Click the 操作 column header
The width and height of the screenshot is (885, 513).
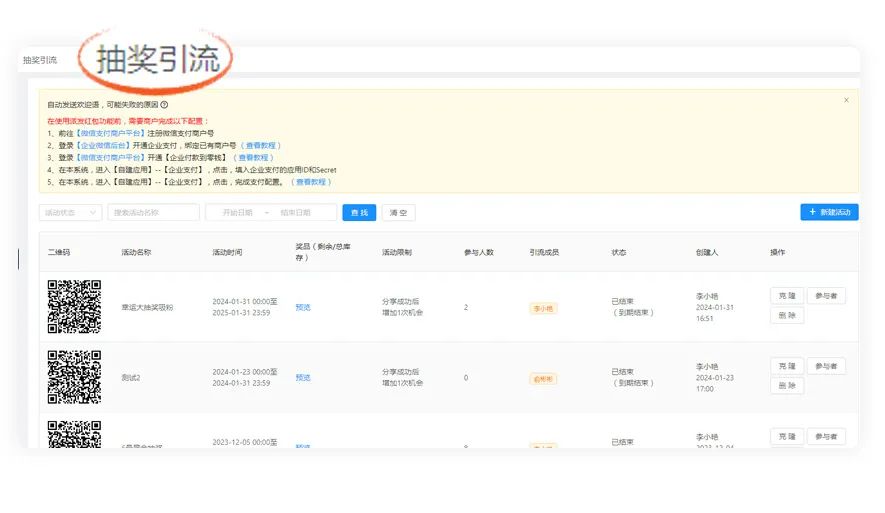coord(777,252)
